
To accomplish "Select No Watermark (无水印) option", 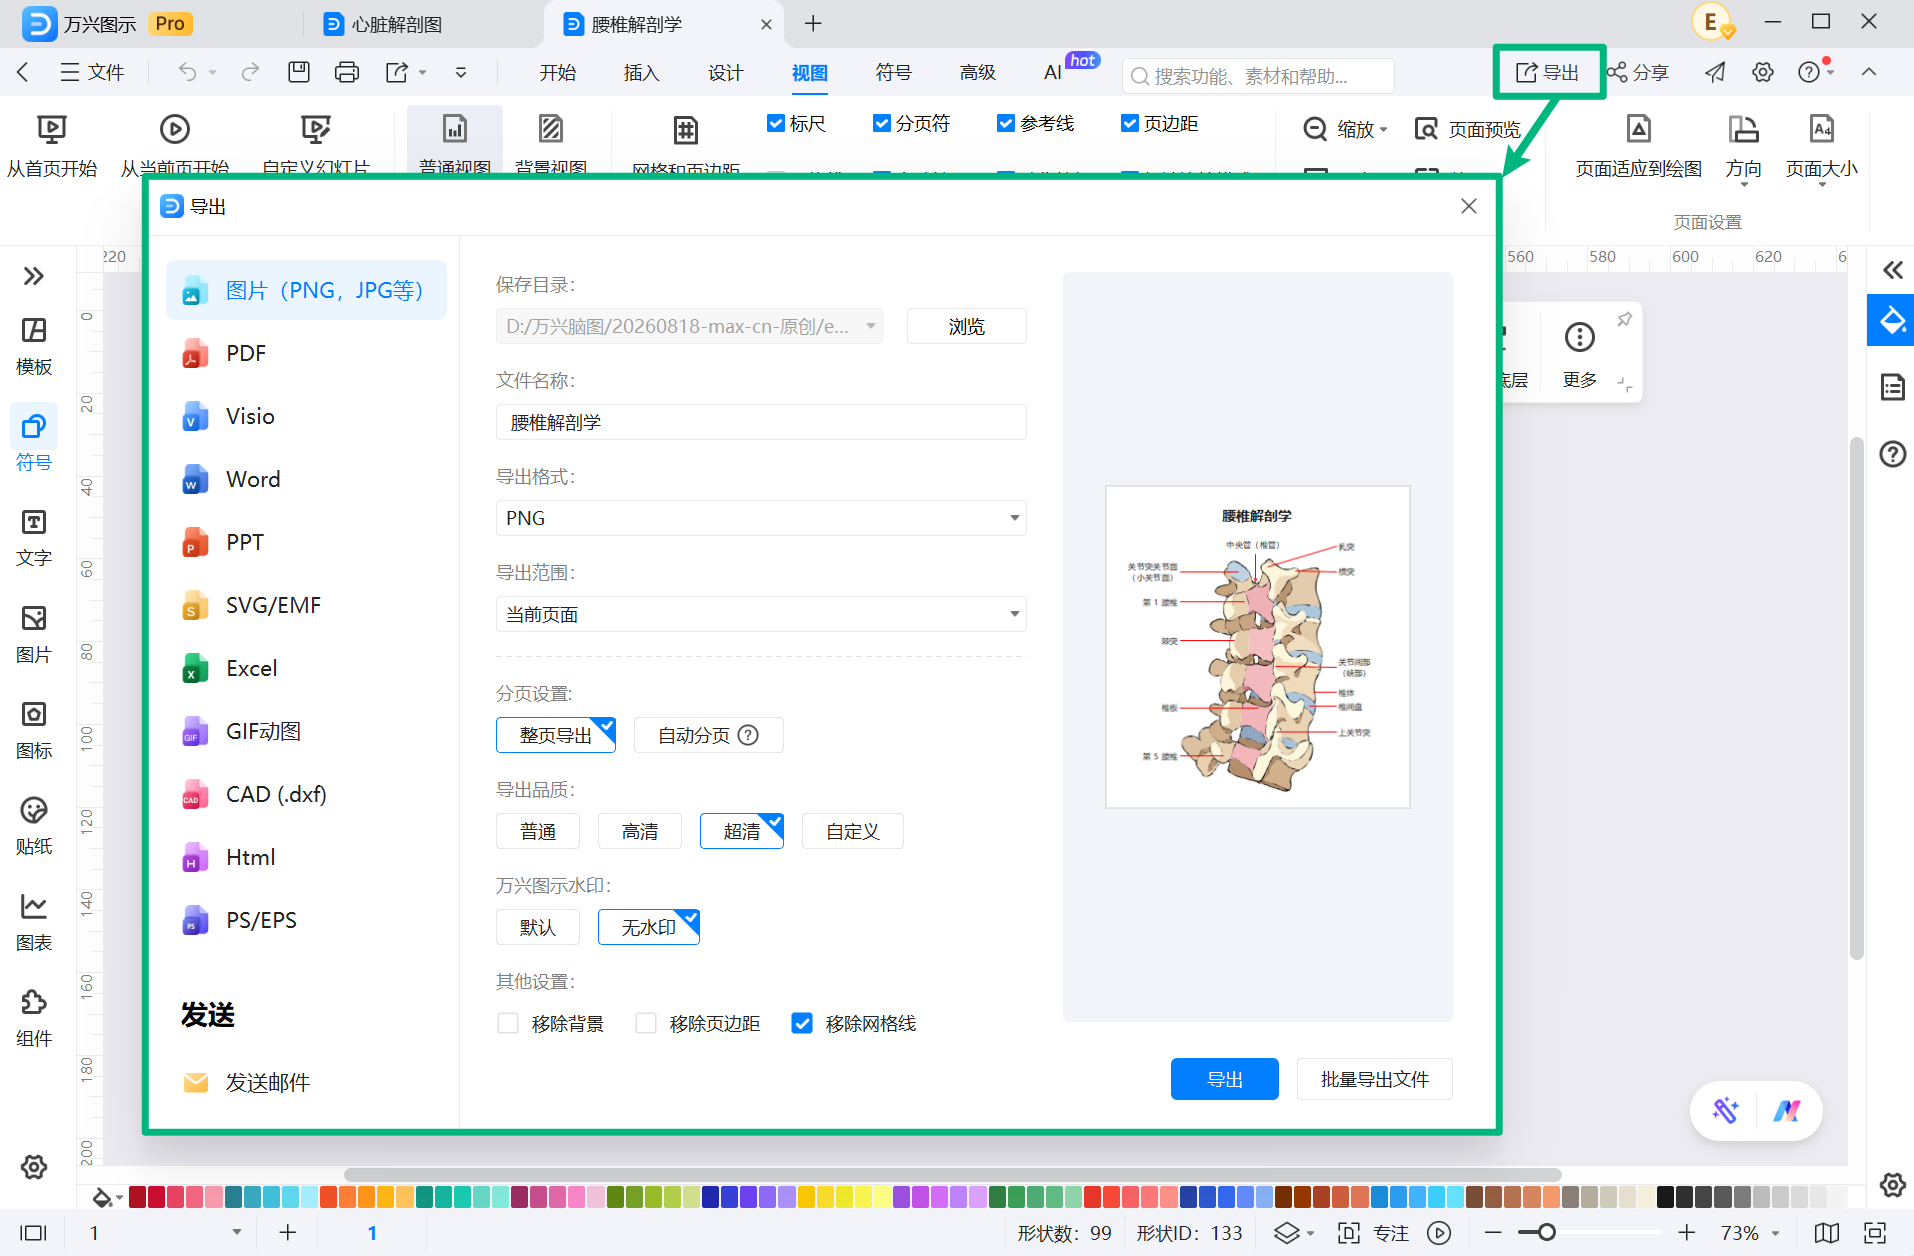I will click(x=649, y=927).
